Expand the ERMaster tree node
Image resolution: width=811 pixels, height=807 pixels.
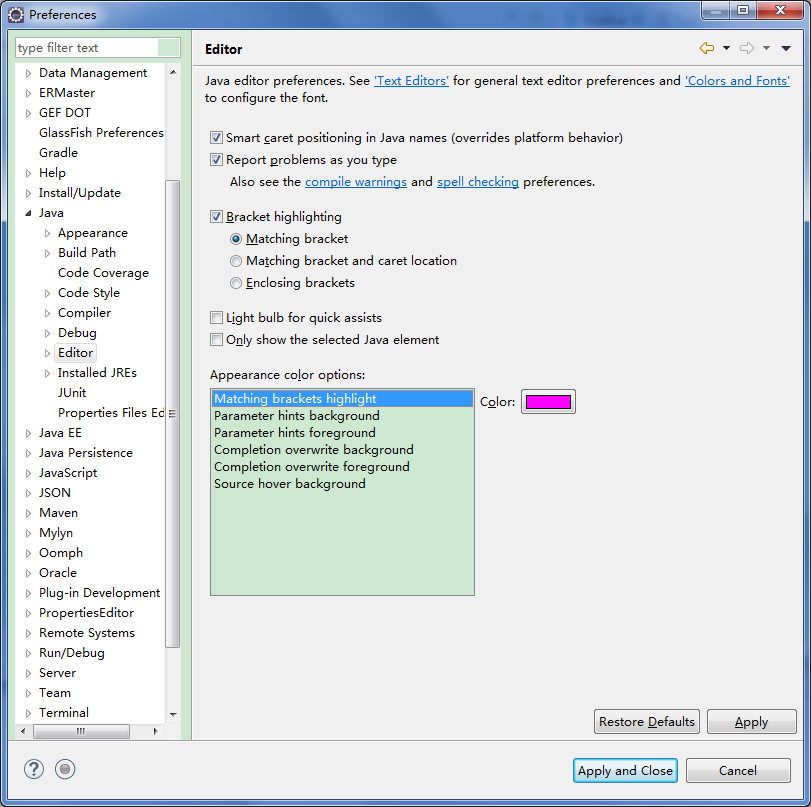point(28,94)
